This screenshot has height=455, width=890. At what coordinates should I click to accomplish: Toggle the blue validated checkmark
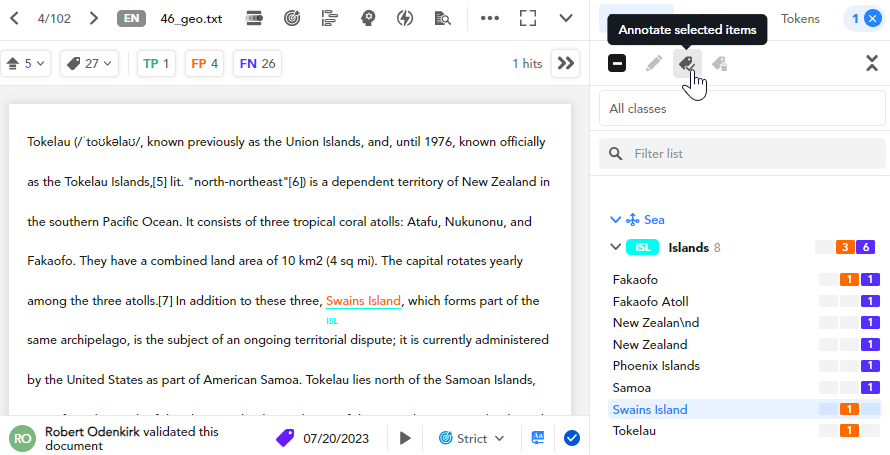pyautogui.click(x=572, y=437)
